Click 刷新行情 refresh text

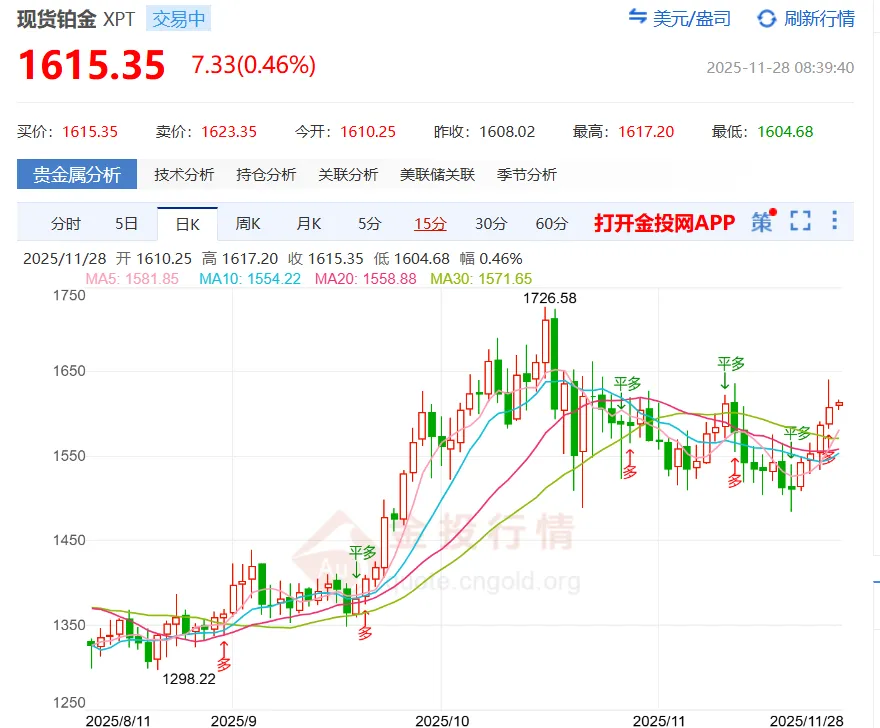pos(819,19)
